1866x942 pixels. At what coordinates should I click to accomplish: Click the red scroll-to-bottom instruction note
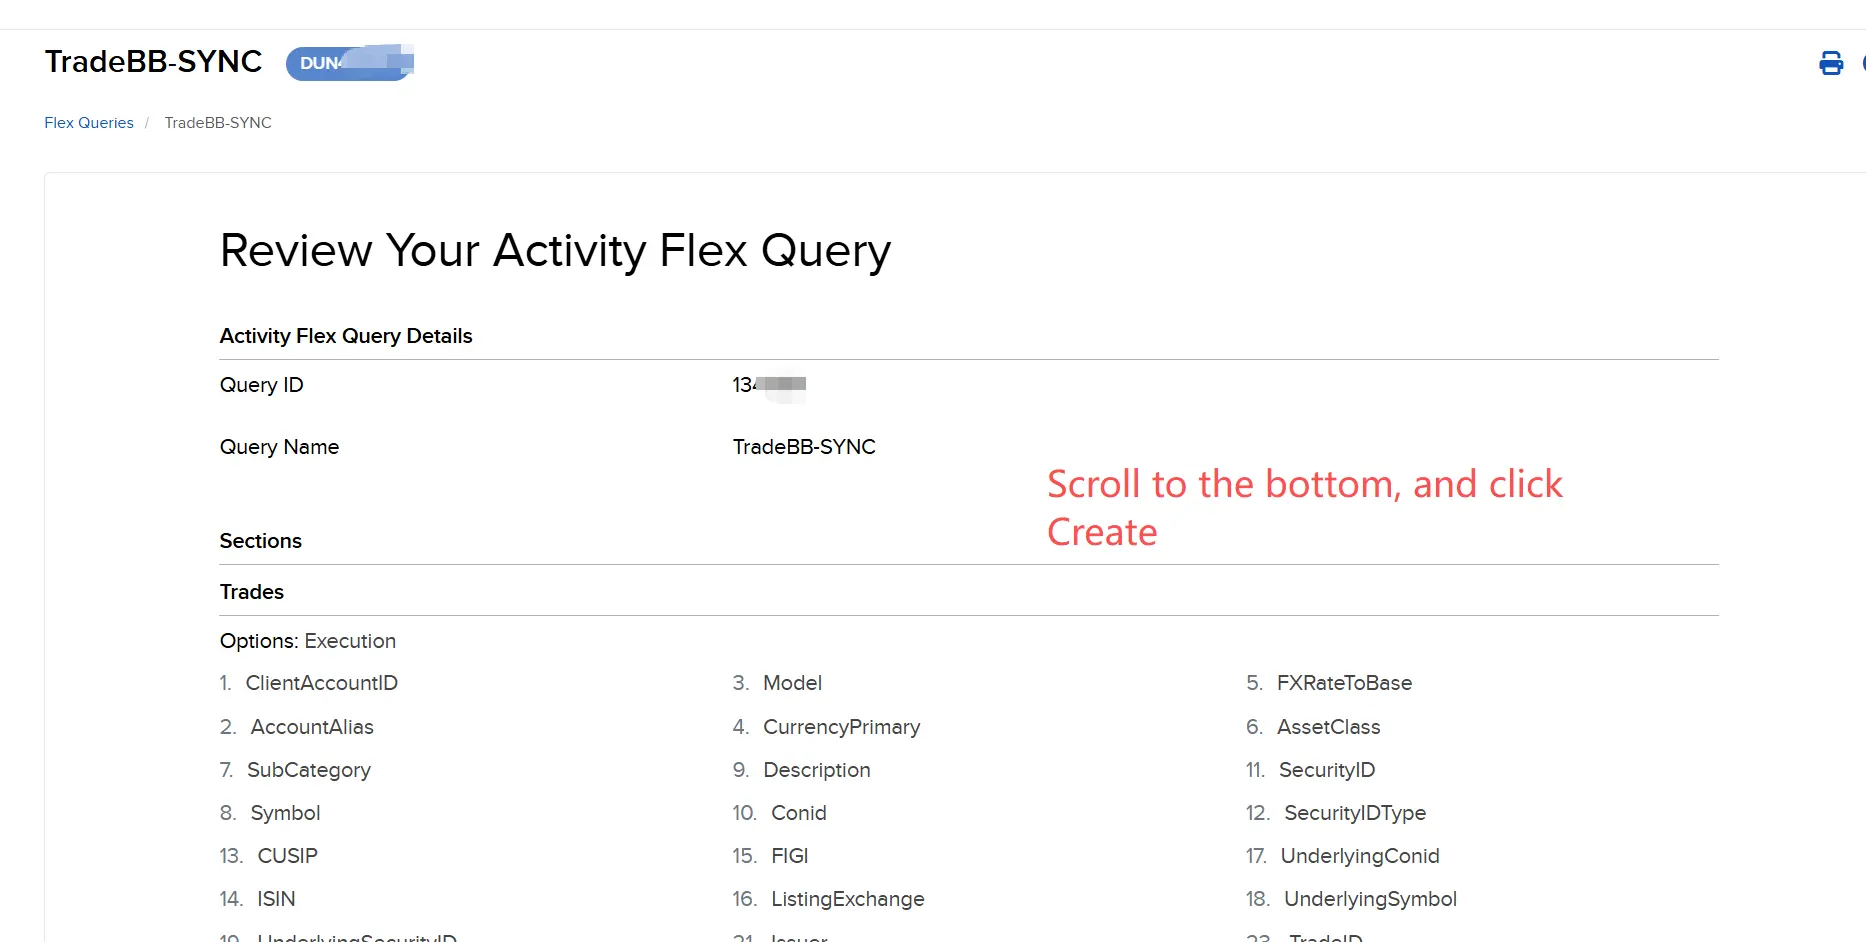tap(1304, 508)
